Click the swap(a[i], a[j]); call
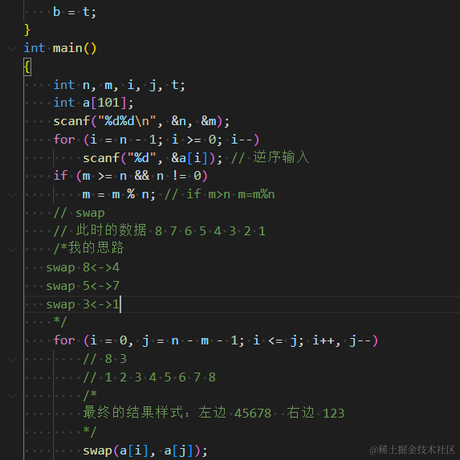The height and width of the screenshot is (460, 460). tap(145, 451)
